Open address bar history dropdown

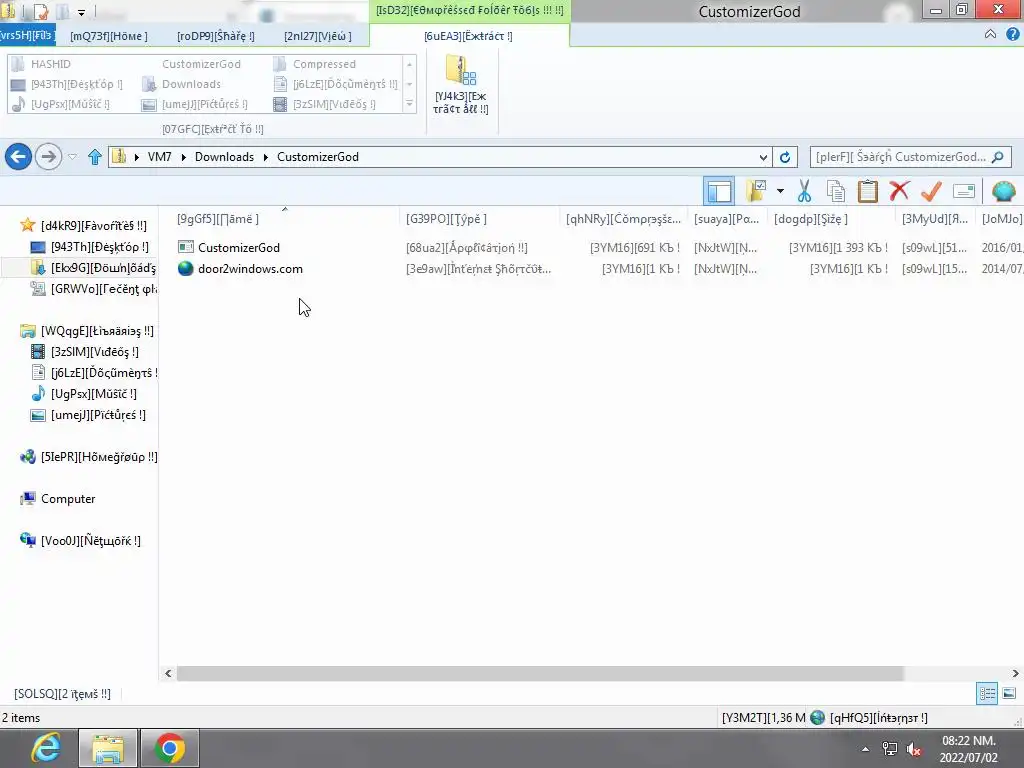pyautogui.click(x=763, y=157)
